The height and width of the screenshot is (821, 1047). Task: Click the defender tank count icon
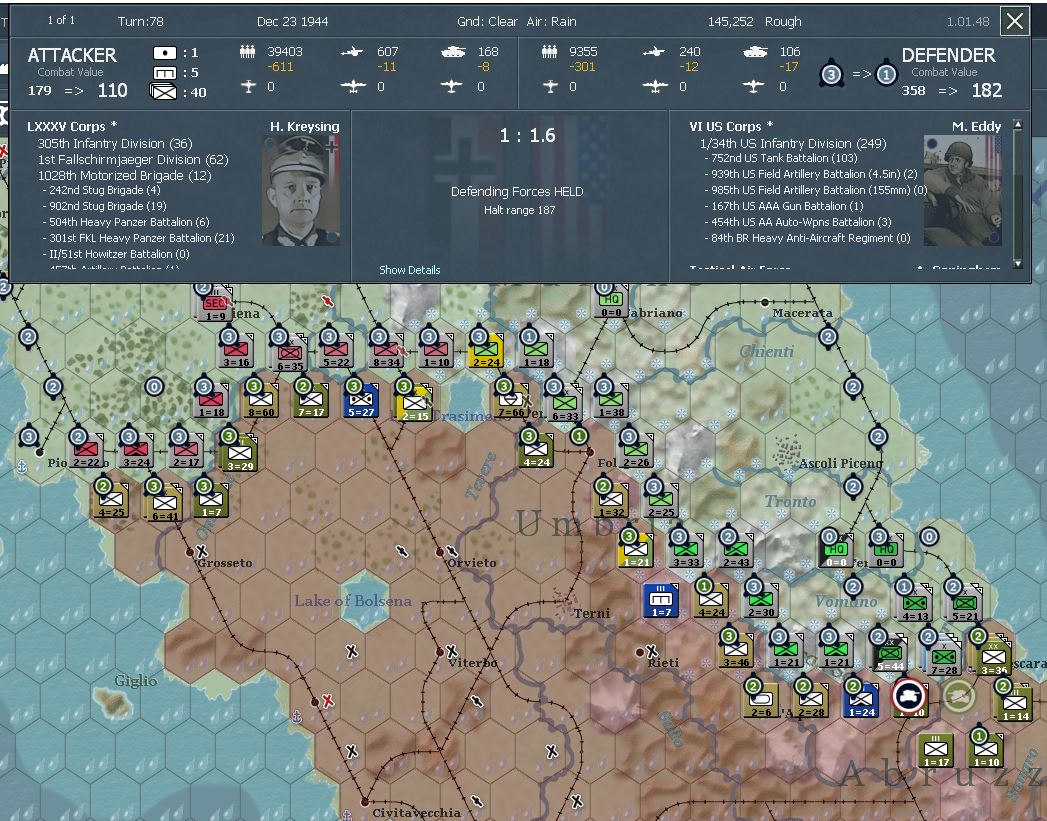point(755,51)
